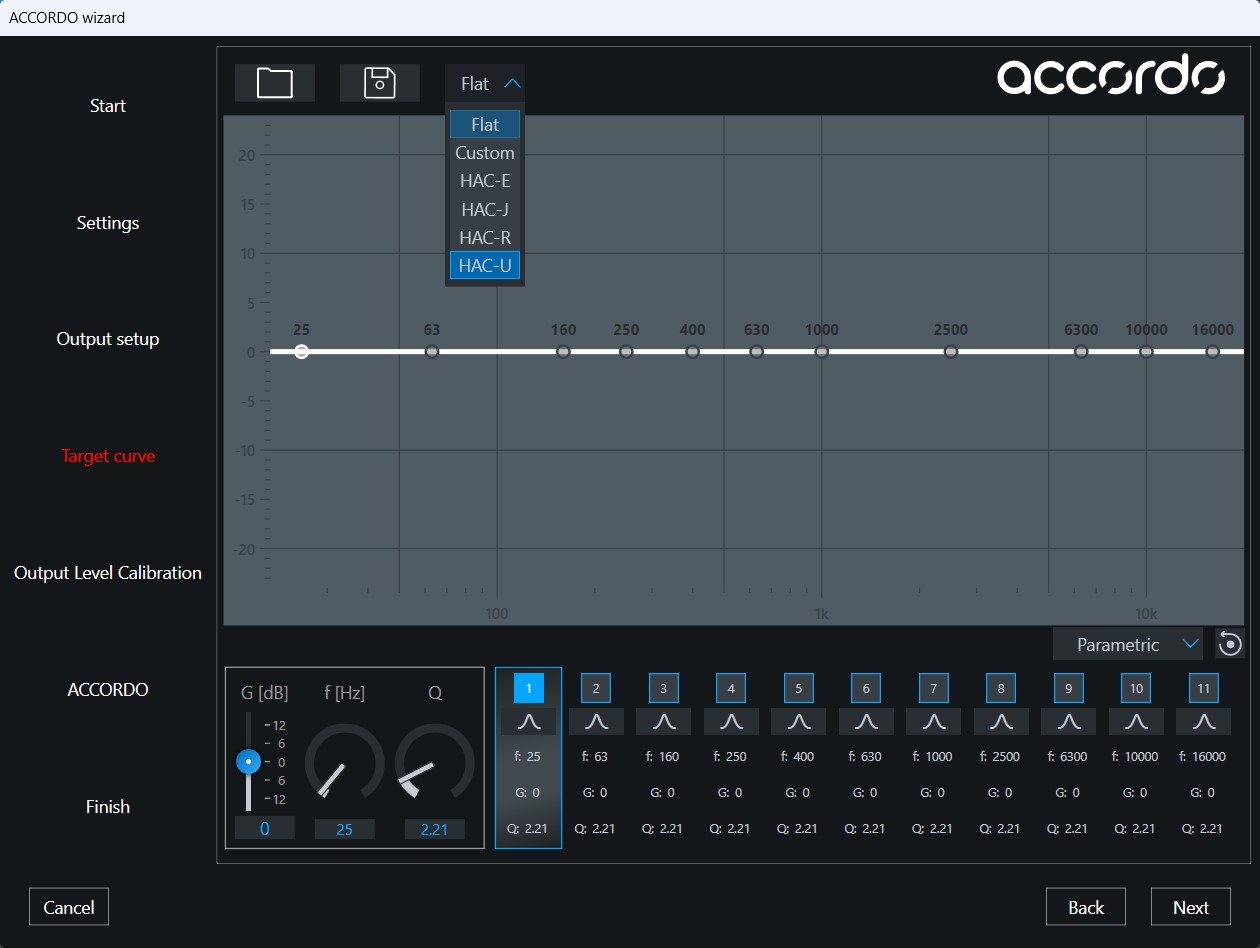Screen dimensions: 1260x948
Task: Select EQ band 5 toggle
Action: pyautogui.click(x=799, y=688)
